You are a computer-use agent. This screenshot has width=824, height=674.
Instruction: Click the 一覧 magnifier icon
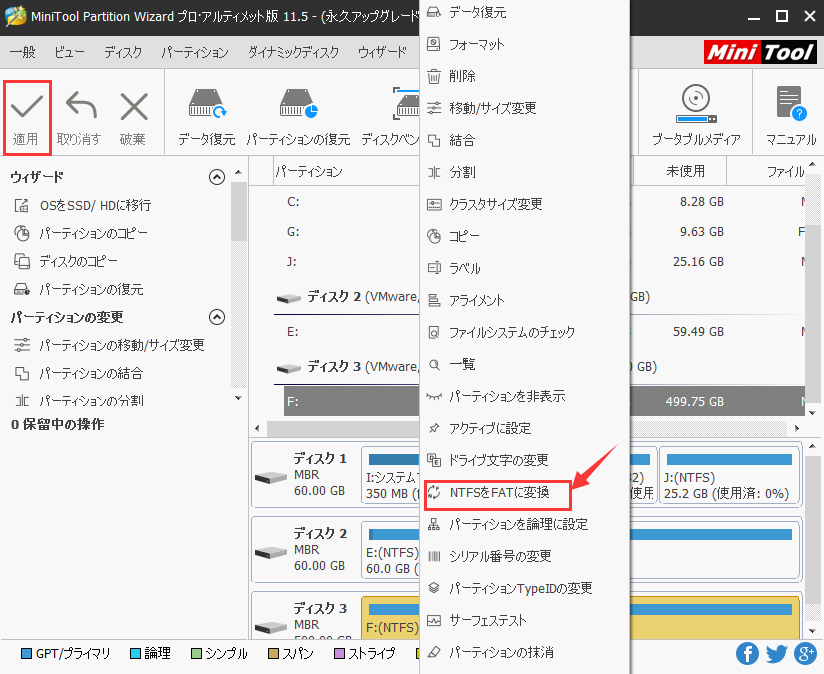point(434,364)
